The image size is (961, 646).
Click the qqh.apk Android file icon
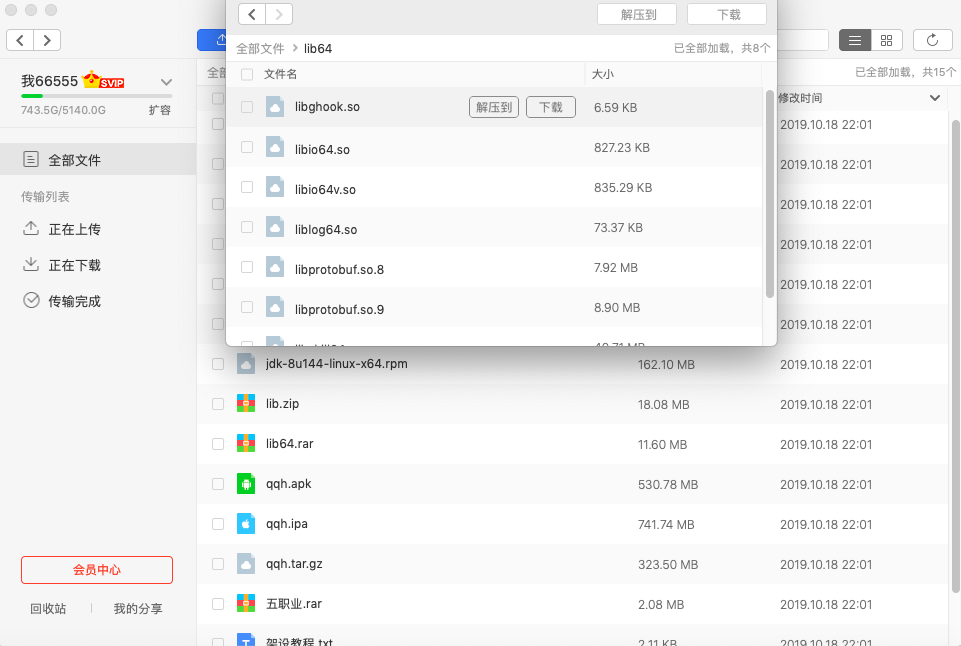click(246, 484)
